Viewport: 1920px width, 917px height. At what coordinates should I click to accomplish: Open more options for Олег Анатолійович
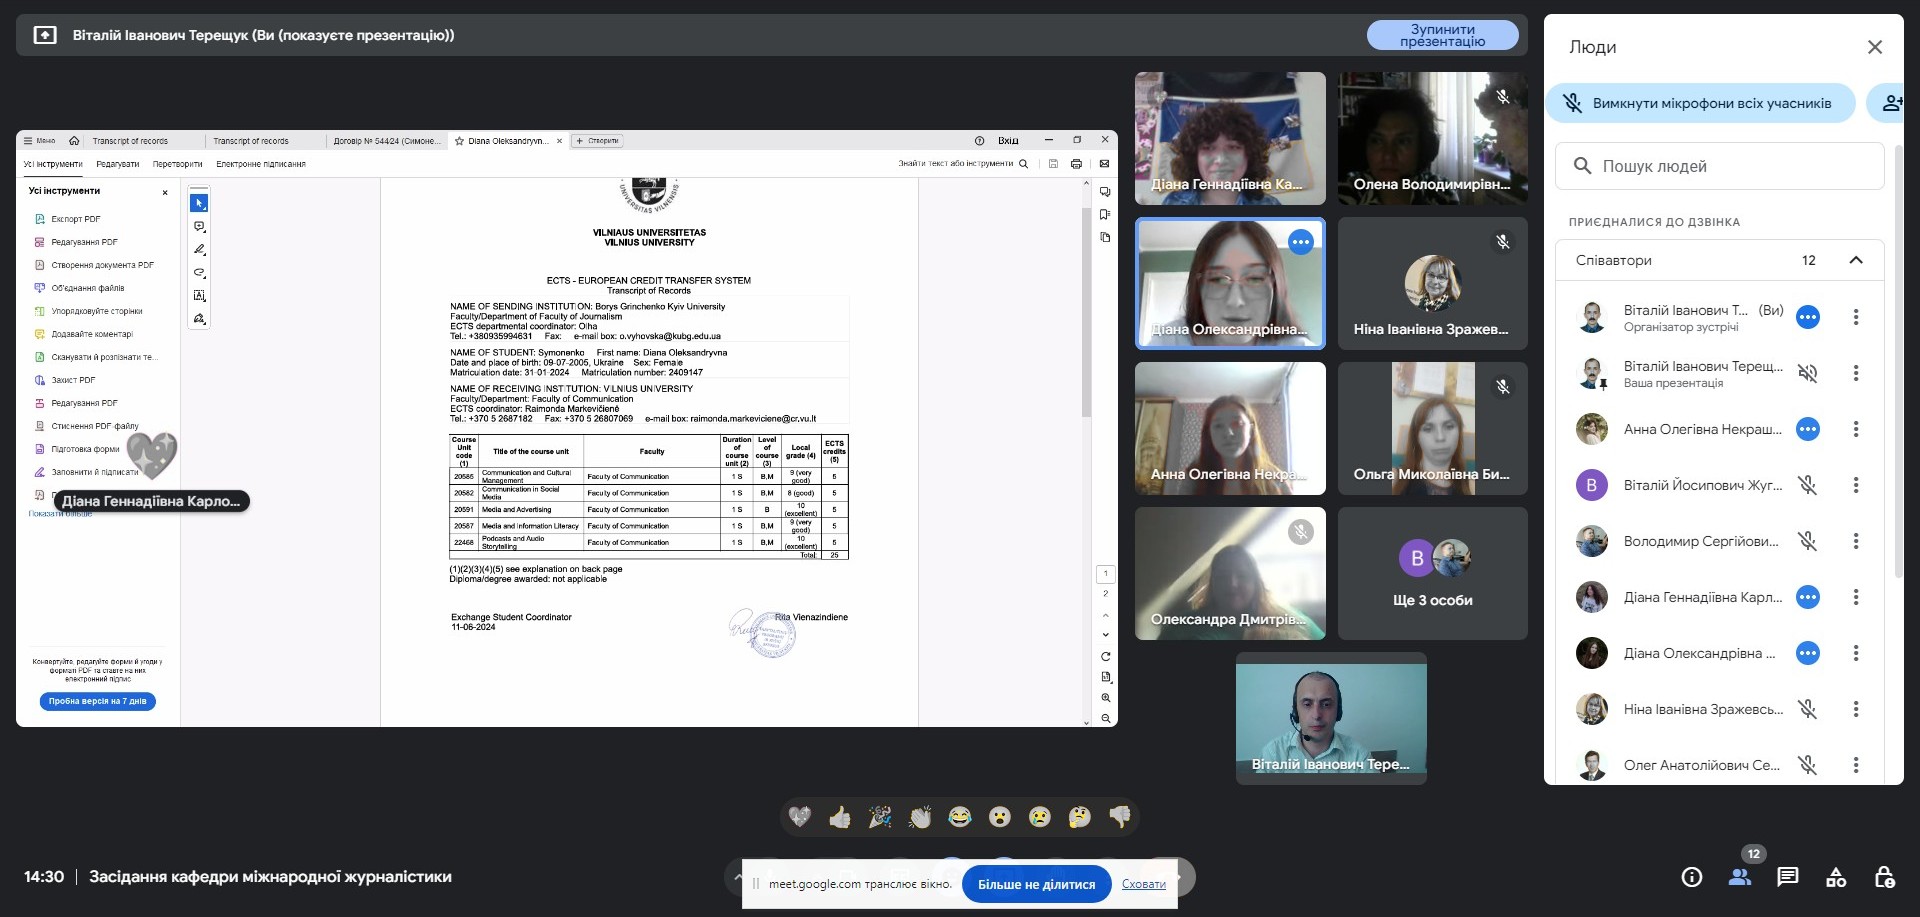point(1856,765)
